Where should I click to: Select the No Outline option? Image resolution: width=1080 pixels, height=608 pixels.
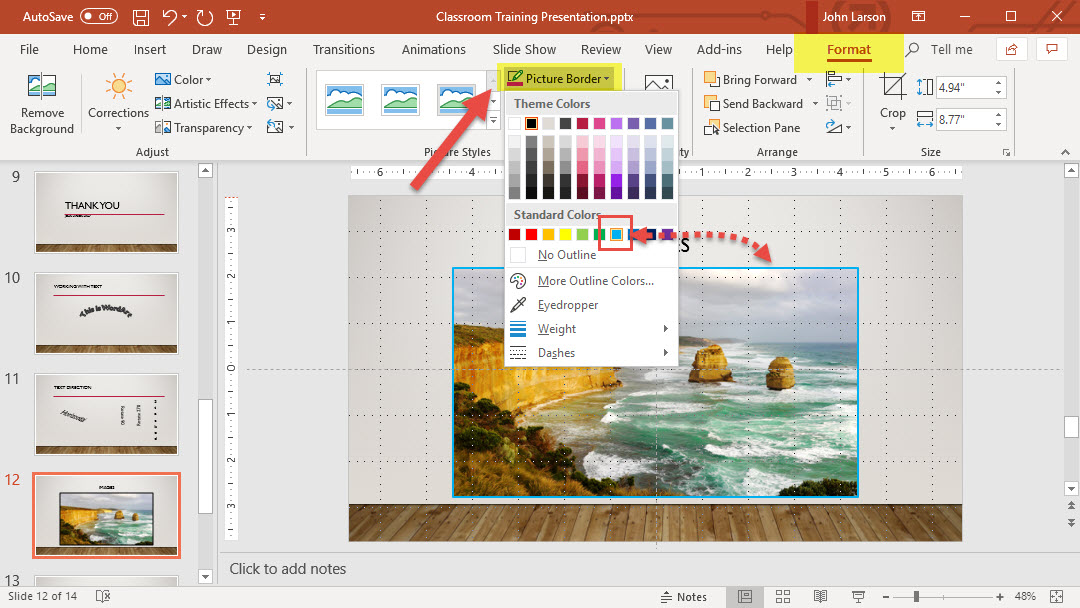point(566,255)
